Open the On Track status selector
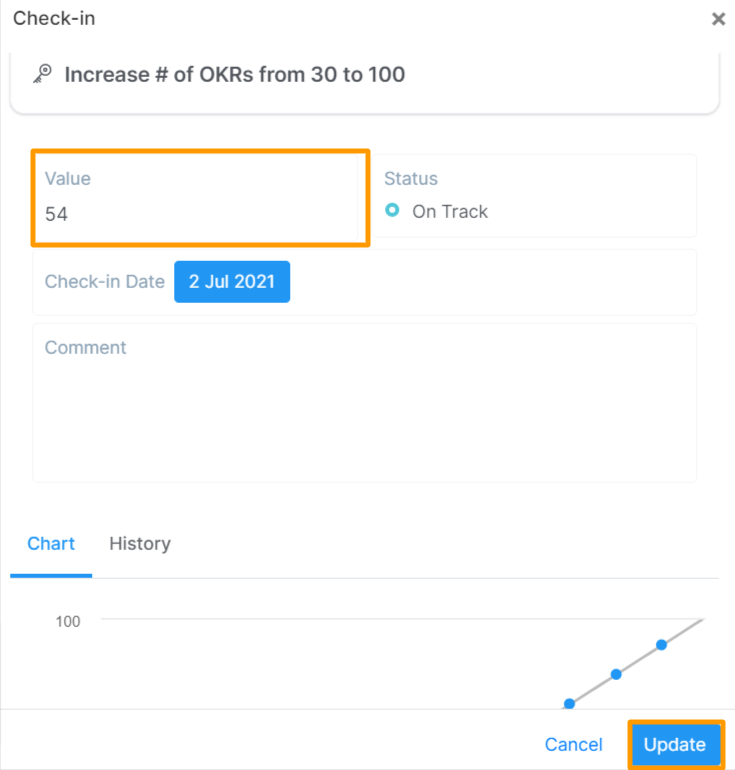 [x=450, y=211]
